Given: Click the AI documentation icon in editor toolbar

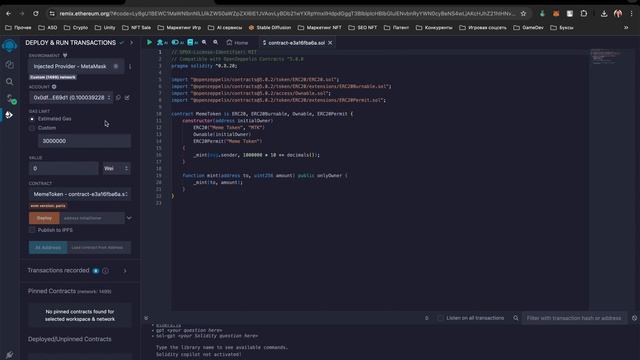Looking at the screenshot, I should pyautogui.click(x=192, y=42).
